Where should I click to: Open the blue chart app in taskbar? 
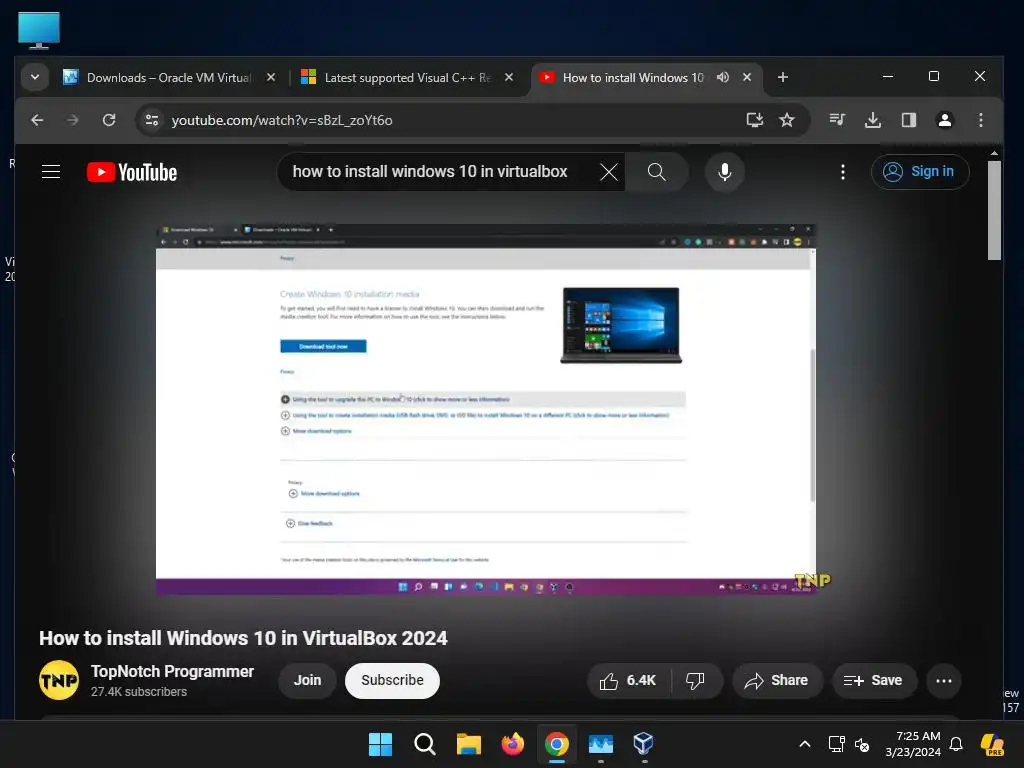[x=601, y=744]
